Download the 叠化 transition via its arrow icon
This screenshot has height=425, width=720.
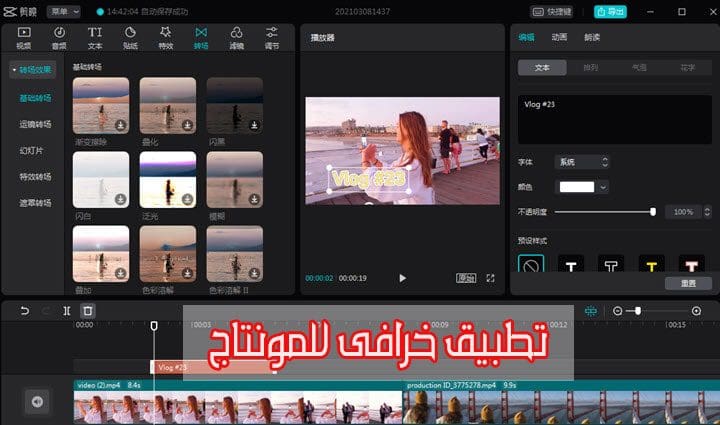[187, 125]
